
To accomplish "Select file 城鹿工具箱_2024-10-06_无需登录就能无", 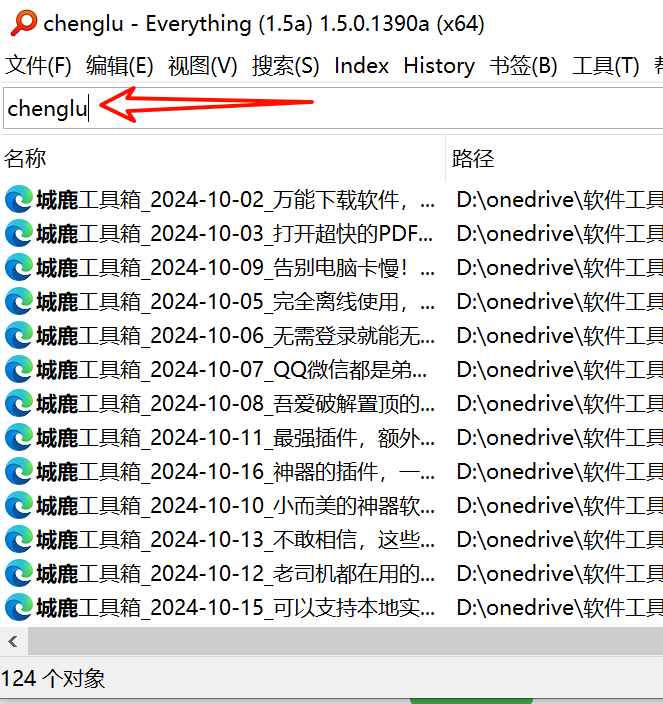I will click(236, 336).
